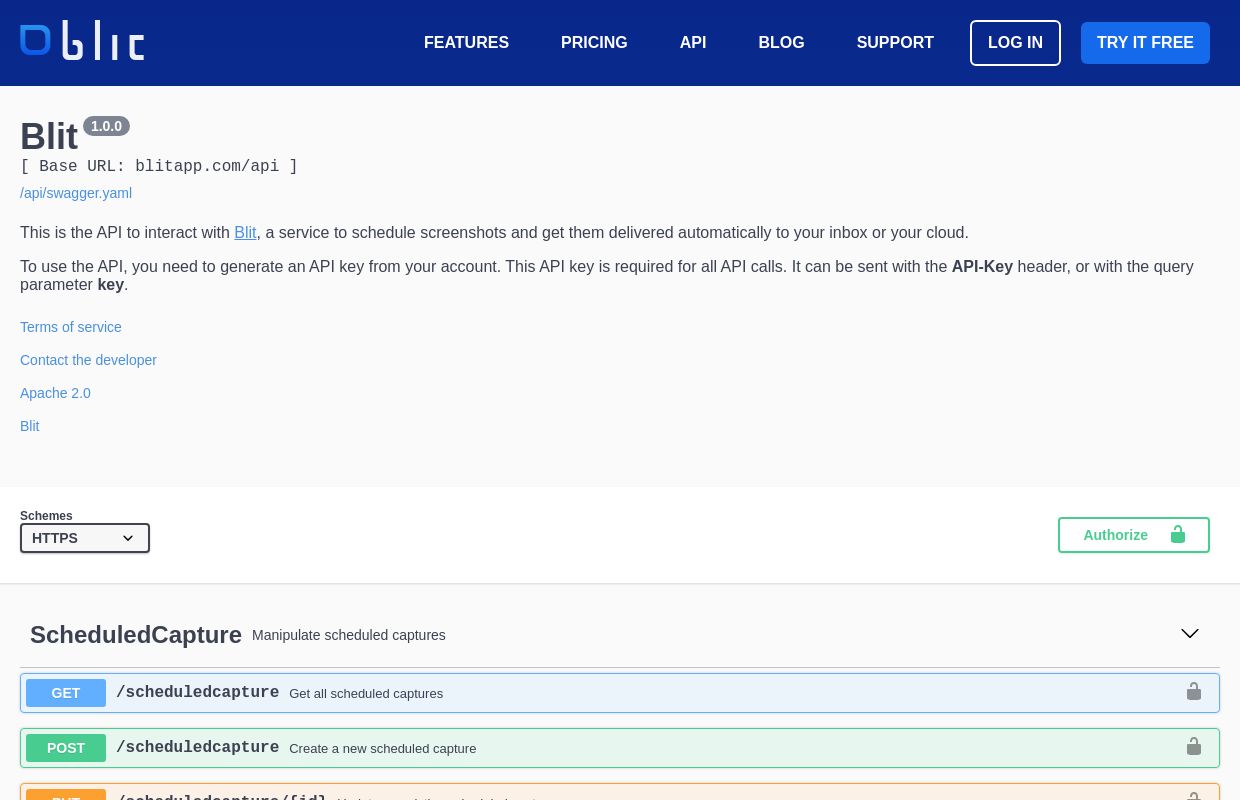Expand the GET /scheduledcapture endpoint
Viewport: 1240px width, 800px height.
(x=620, y=693)
